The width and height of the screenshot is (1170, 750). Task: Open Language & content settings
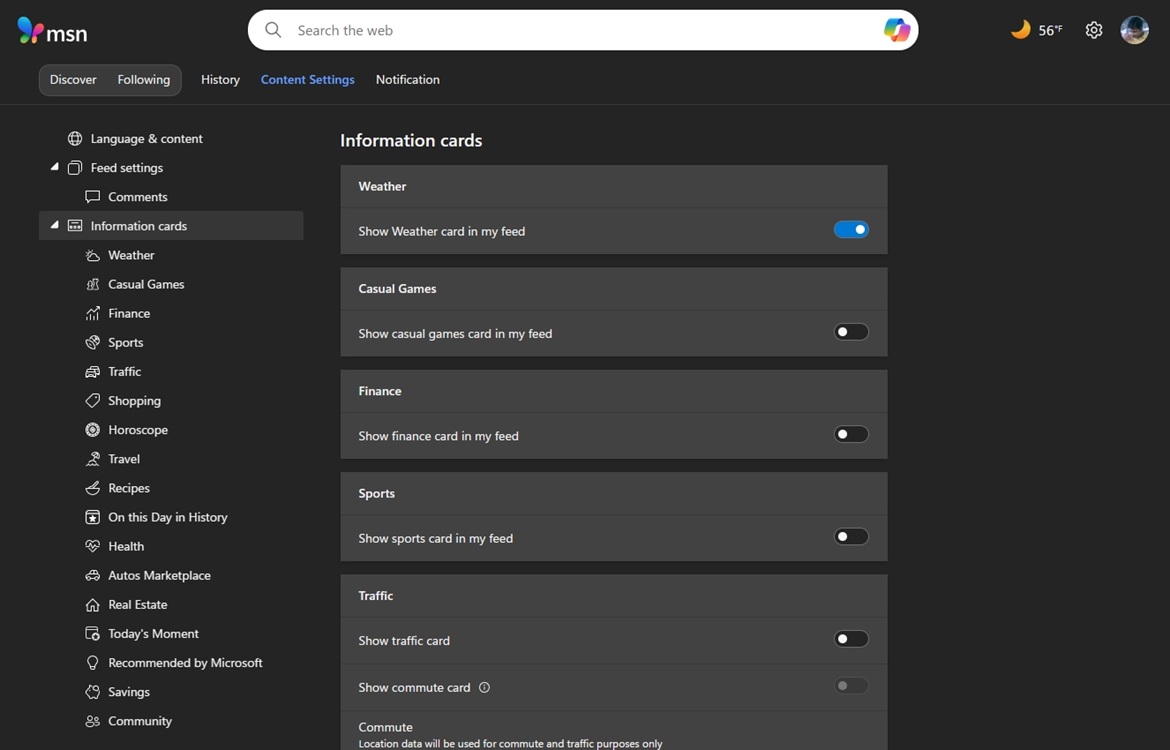pos(146,138)
